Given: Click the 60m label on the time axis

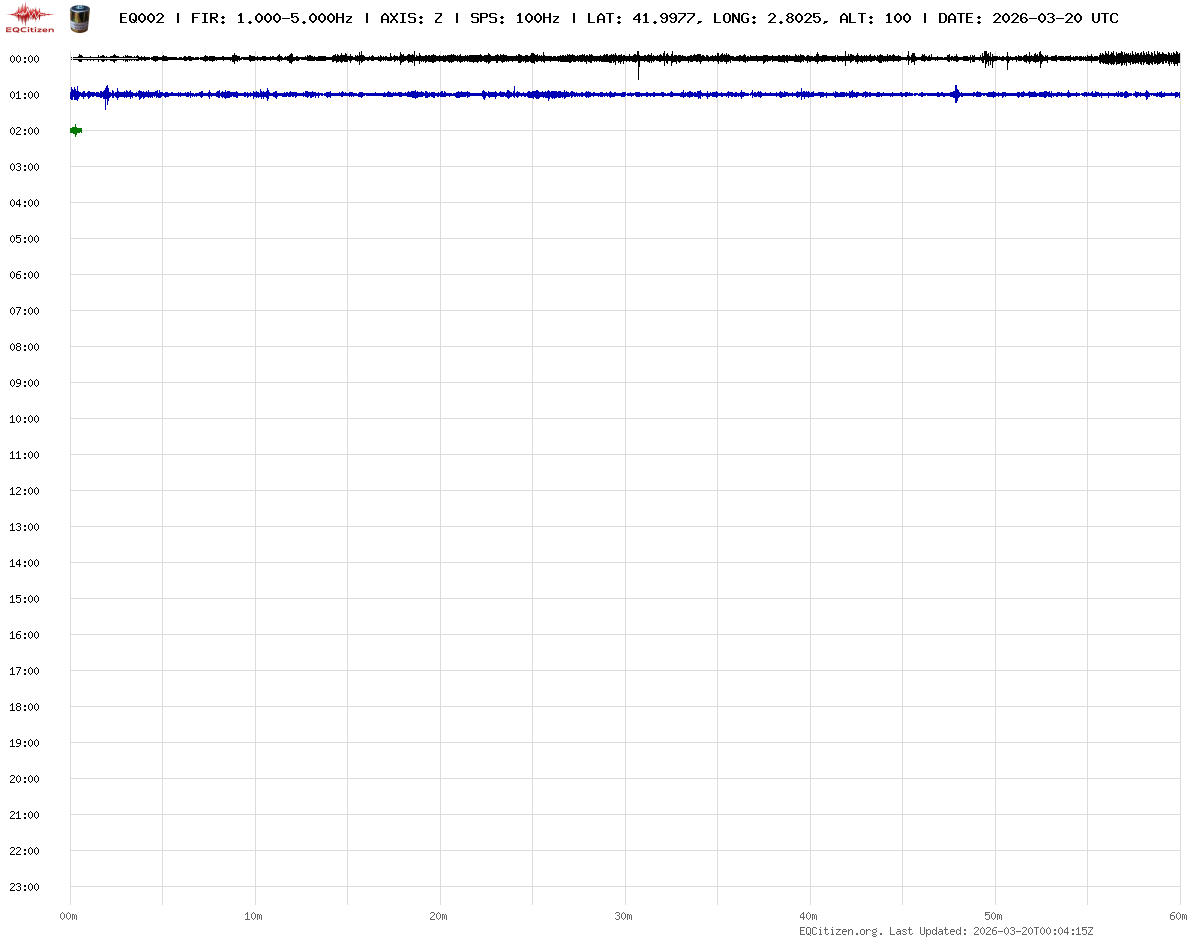Looking at the screenshot, I should [x=1179, y=916].
